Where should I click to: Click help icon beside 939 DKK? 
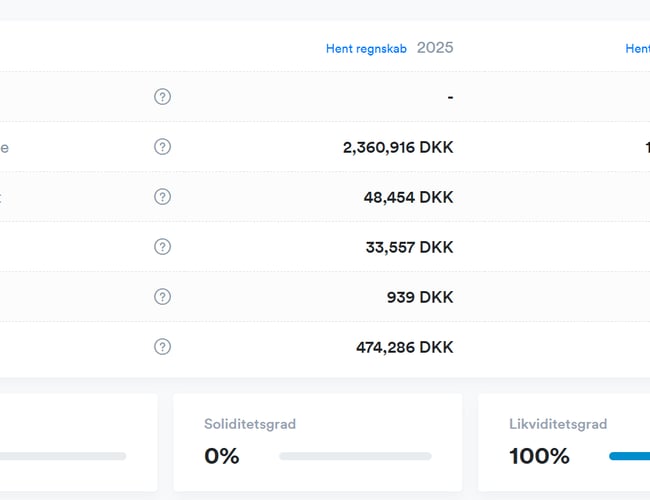162,297
